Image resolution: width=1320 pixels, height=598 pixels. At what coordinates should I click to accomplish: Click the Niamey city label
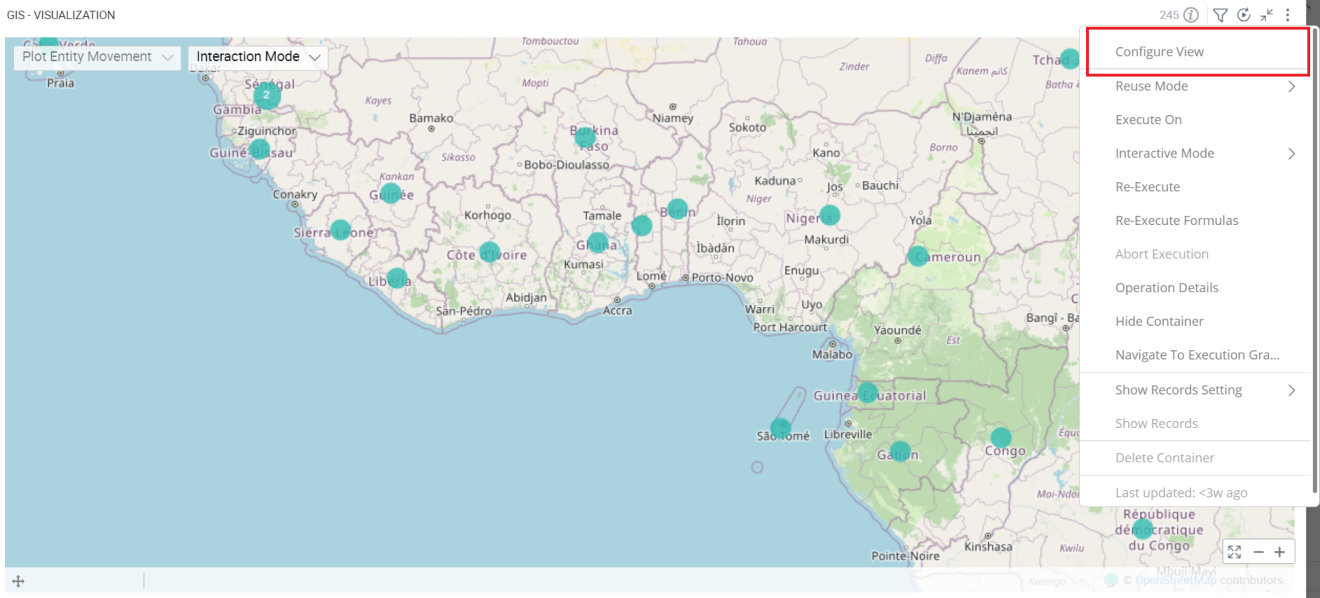pyautogui.click(x=673, y=118)
